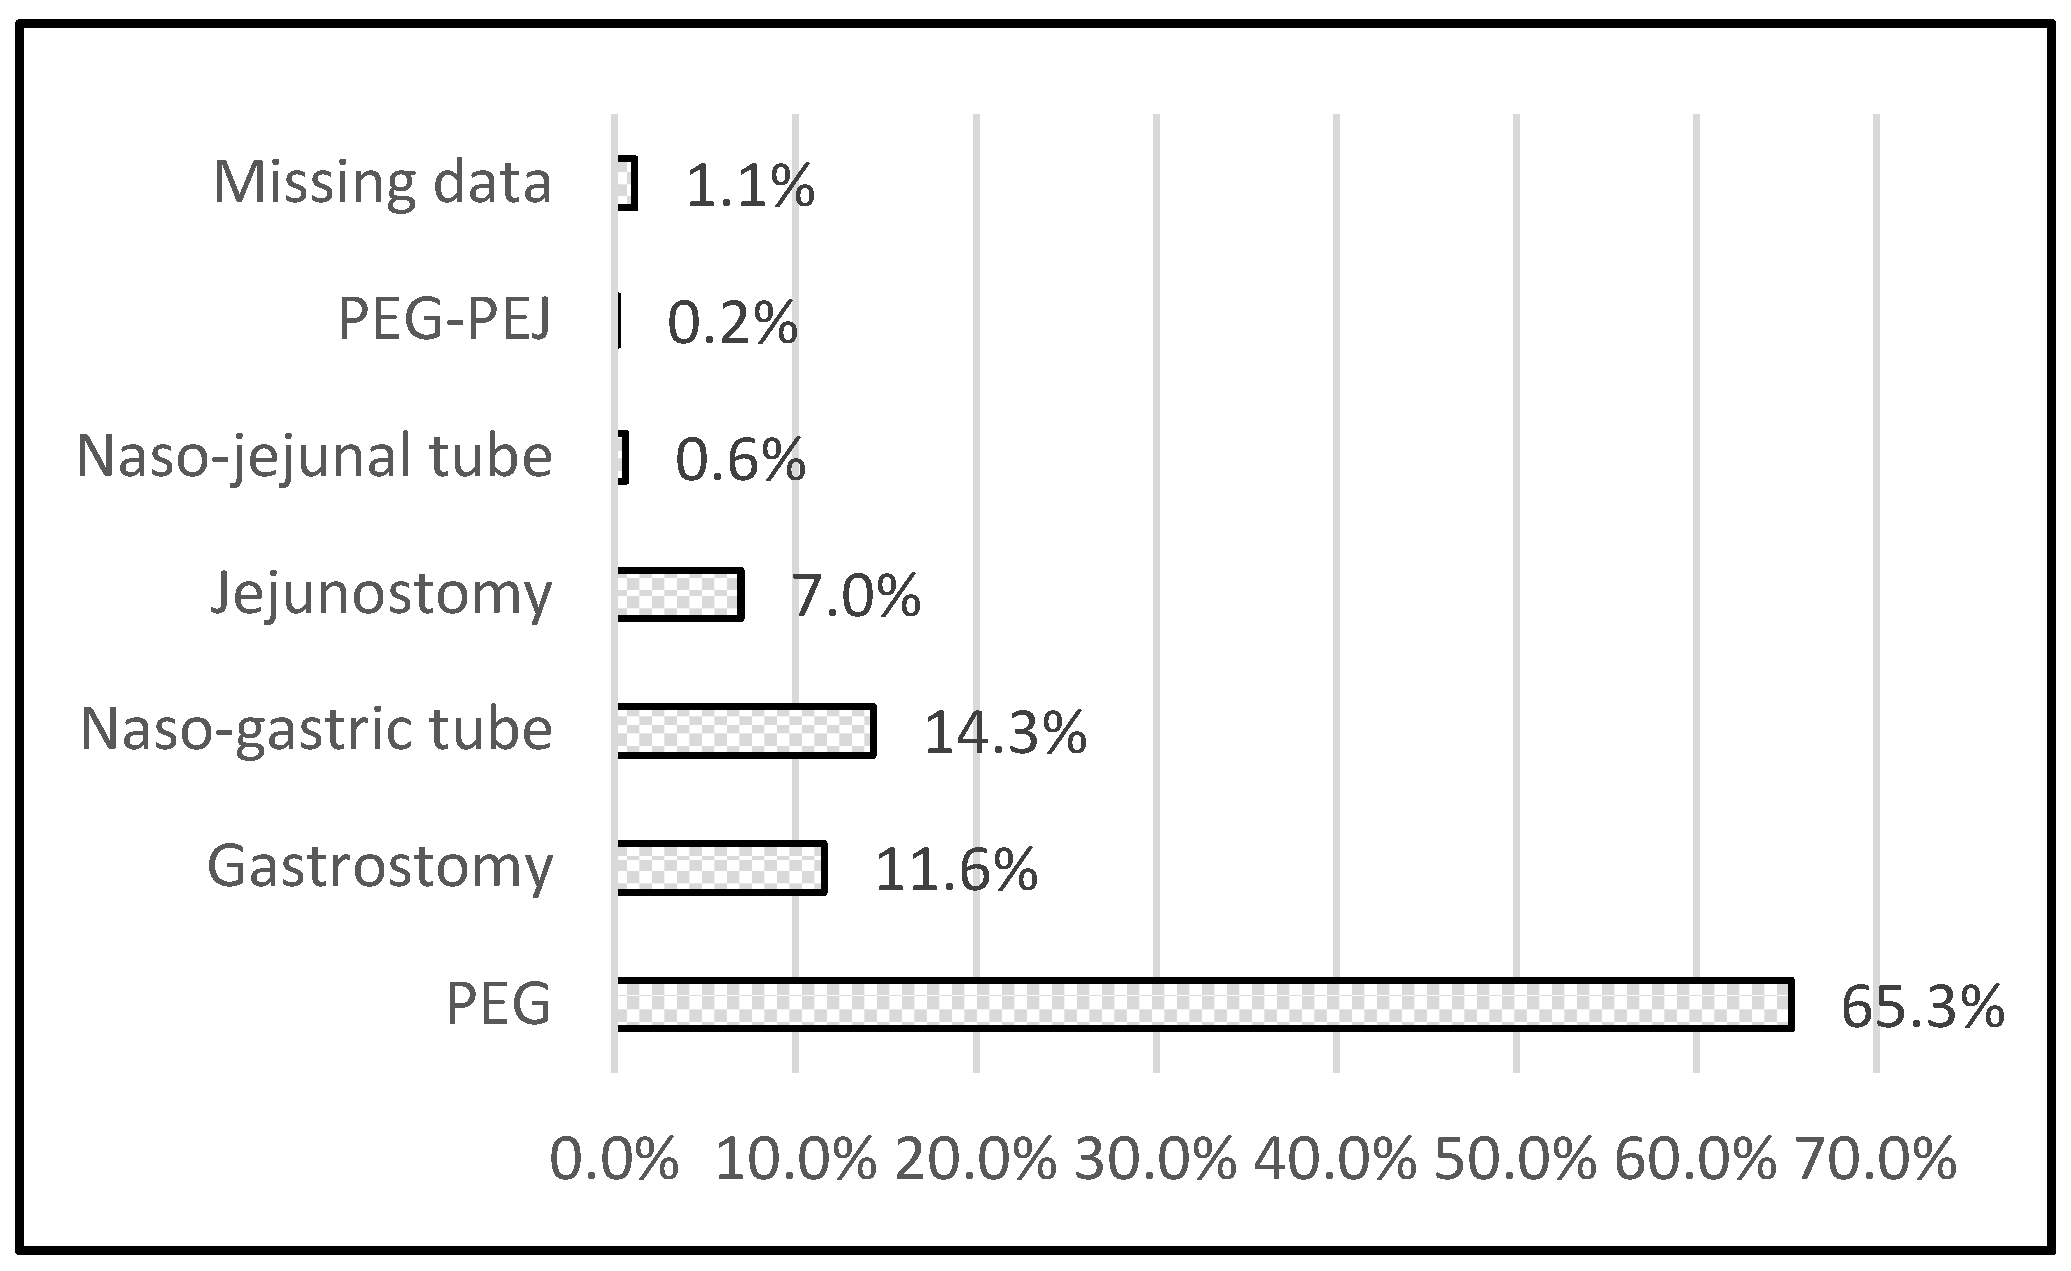Select the 0.6% data label
The width and height of the screenshot is (2071, 1271).
coord(740,460)
